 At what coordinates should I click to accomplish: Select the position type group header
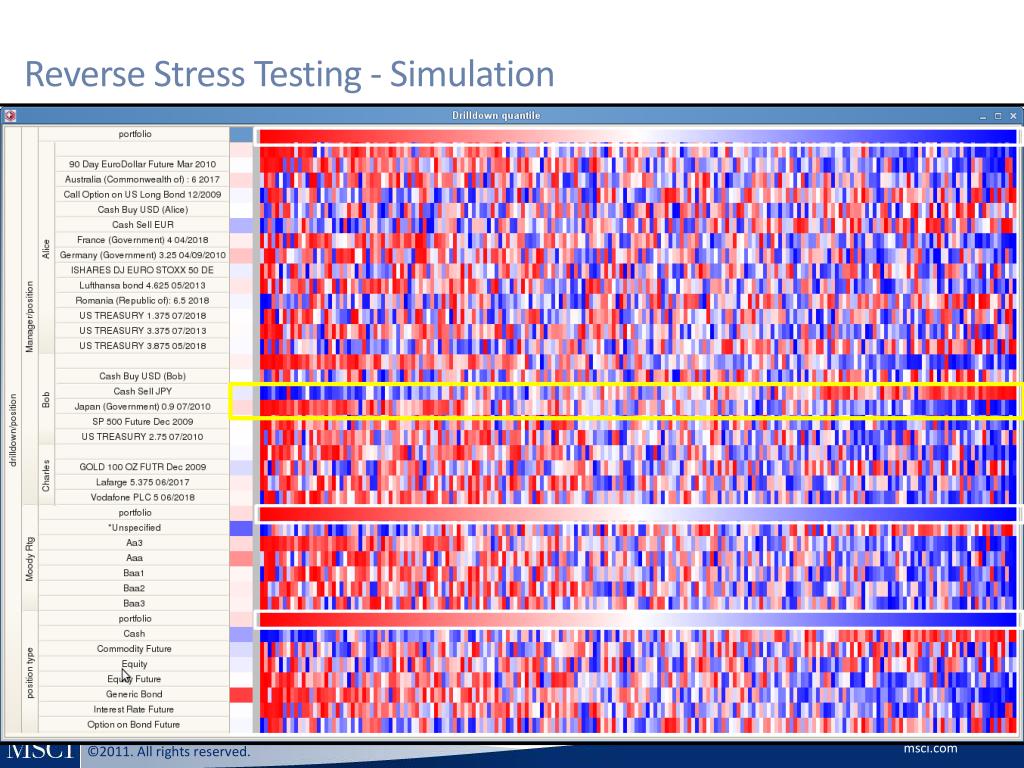(29, 672)
